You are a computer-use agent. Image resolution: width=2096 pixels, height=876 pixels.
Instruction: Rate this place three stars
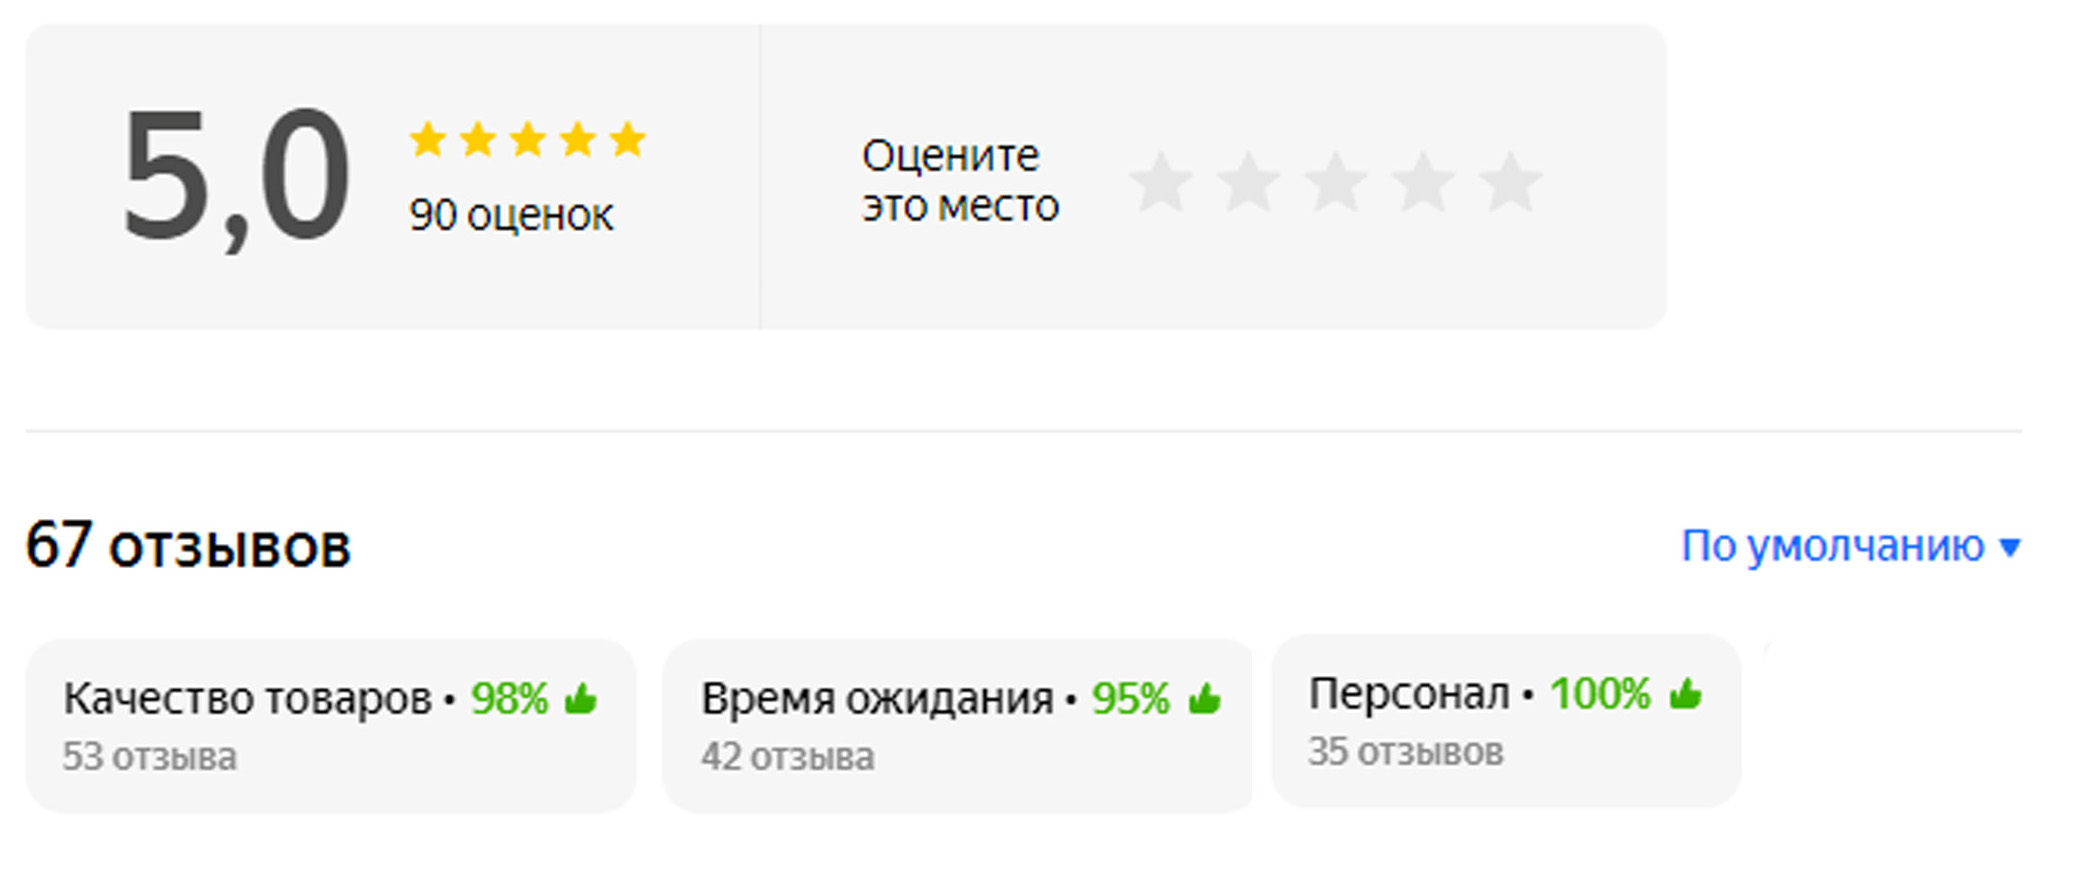[x=1336, y=183]
